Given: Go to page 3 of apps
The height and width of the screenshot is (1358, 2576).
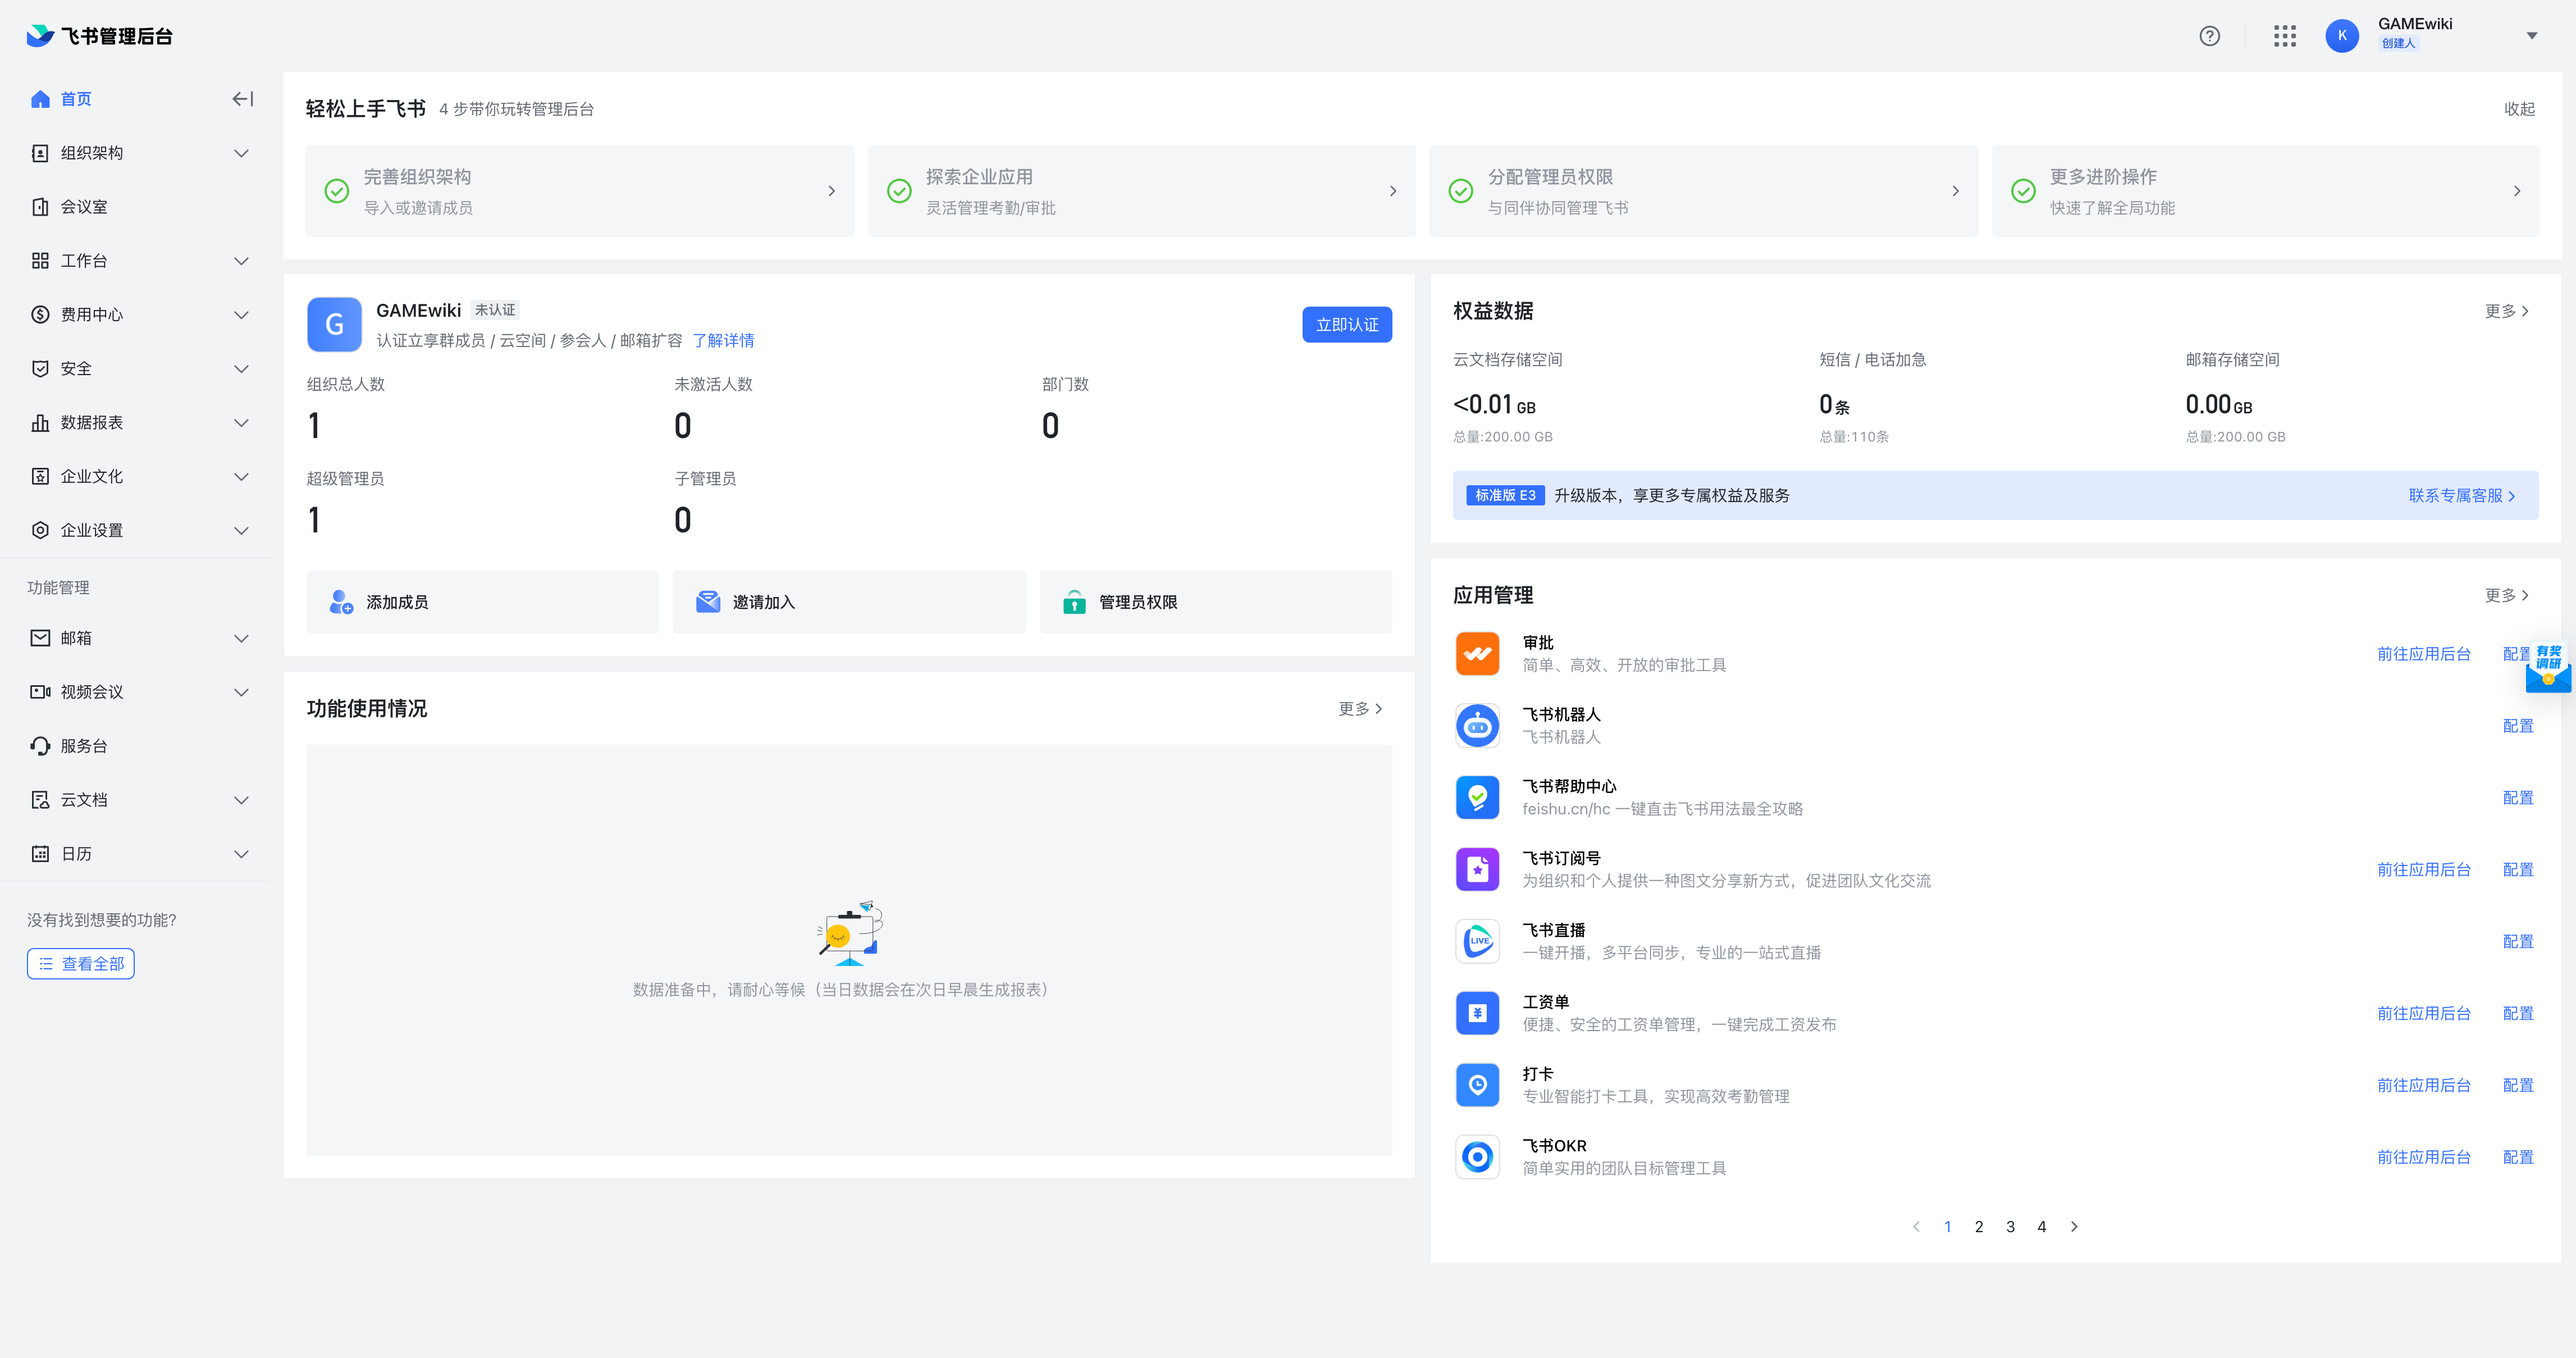Looking at the screenshot, I should point(2010,1227).
